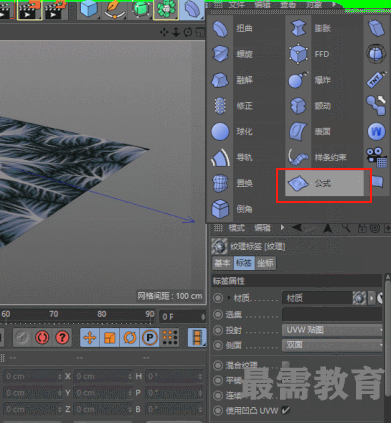Select the 螺旋 twist deformer
391x423 pixels.
(232, 54)
